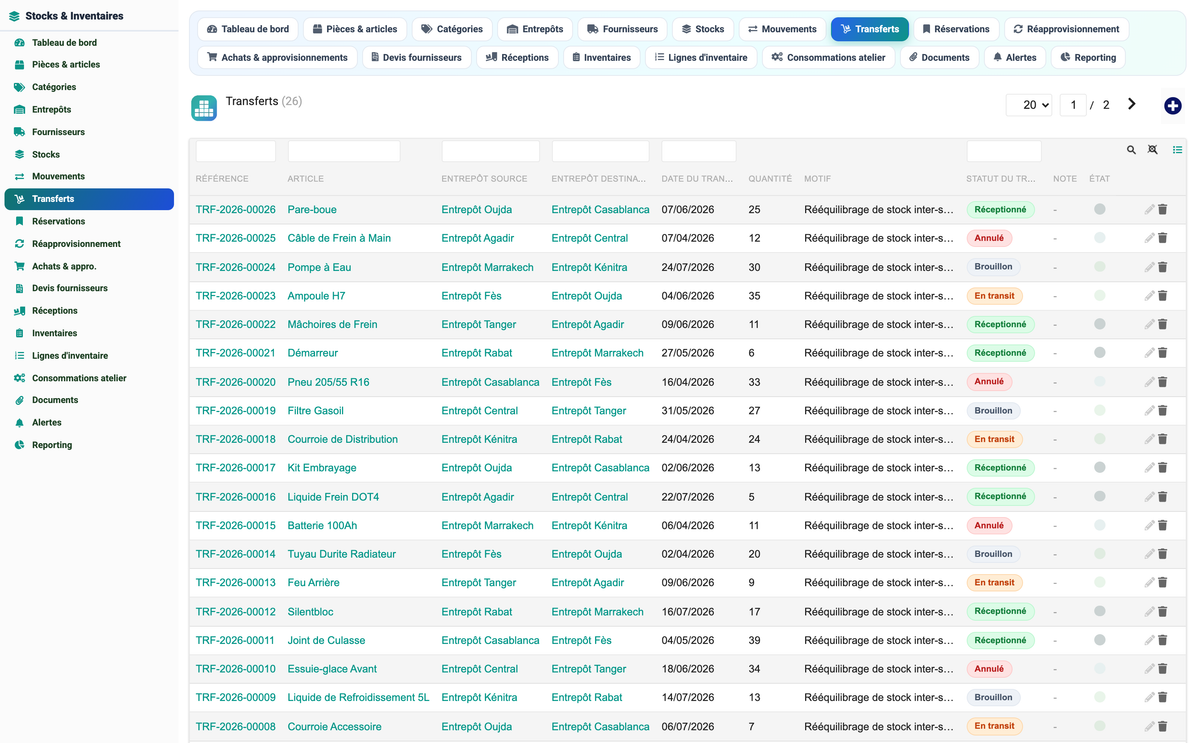Viewport: 1200px width, 743px height.
Task: Clear filters with crossed magnifier icon
Action: point(1153,150)
